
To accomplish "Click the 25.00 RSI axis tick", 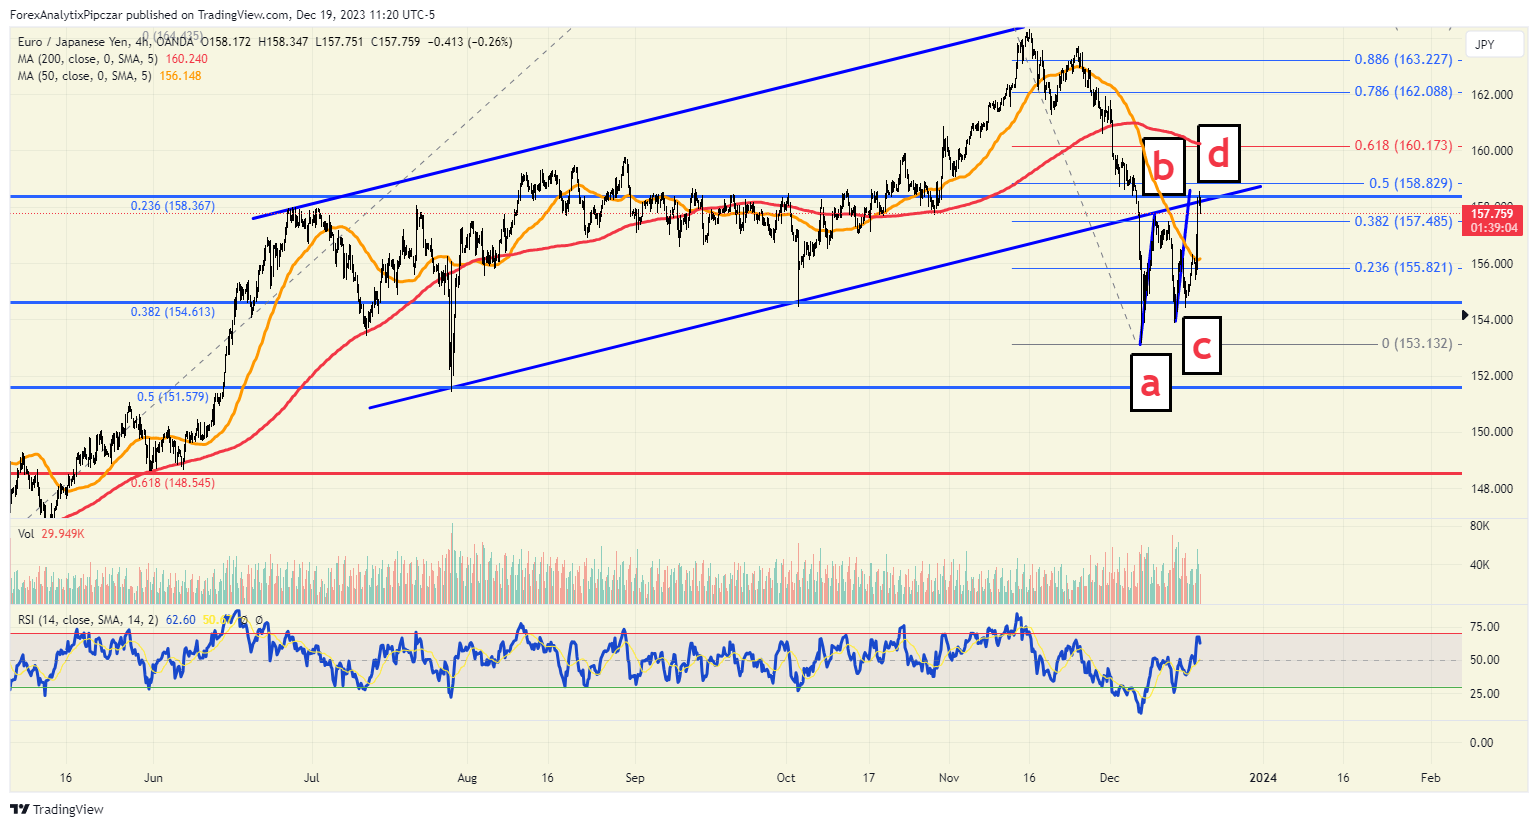I will coord(1485,694).
